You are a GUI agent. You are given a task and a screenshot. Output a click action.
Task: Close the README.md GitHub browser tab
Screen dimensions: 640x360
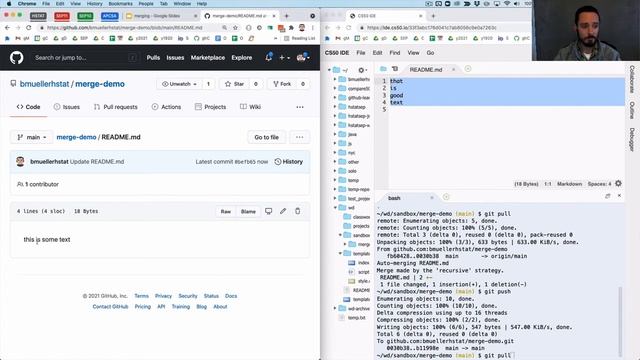[274, 16]
